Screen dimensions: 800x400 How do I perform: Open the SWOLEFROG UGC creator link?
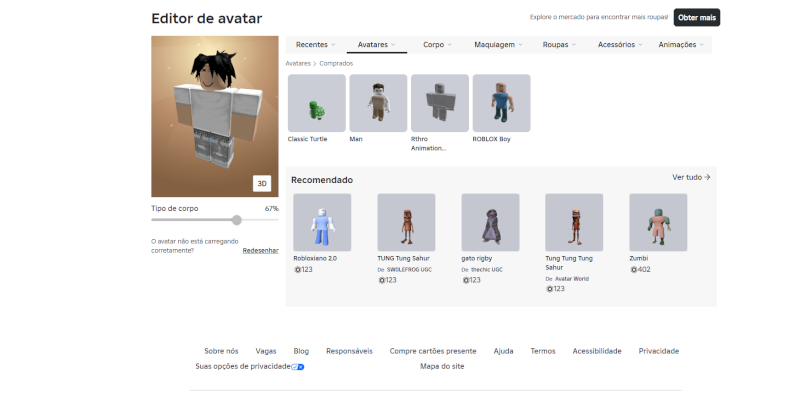409,269
